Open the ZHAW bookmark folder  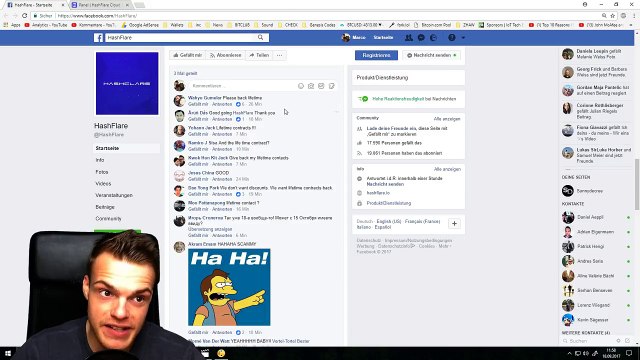click(465, 25)
